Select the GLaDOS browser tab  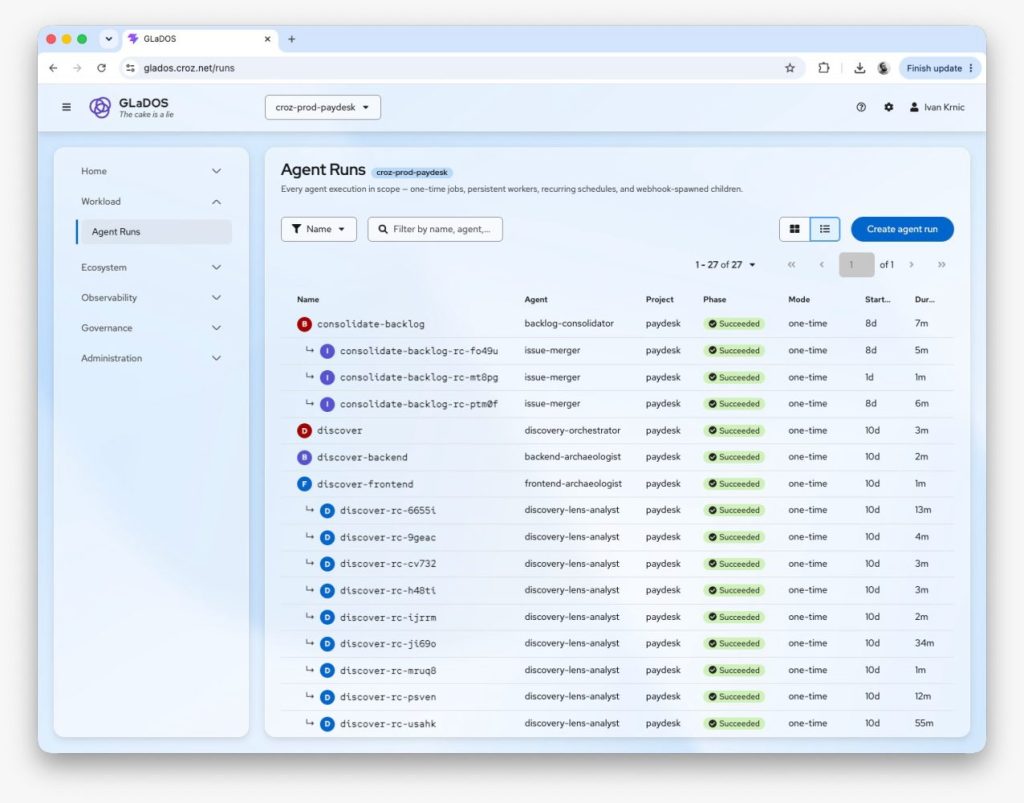coord(199,39)
